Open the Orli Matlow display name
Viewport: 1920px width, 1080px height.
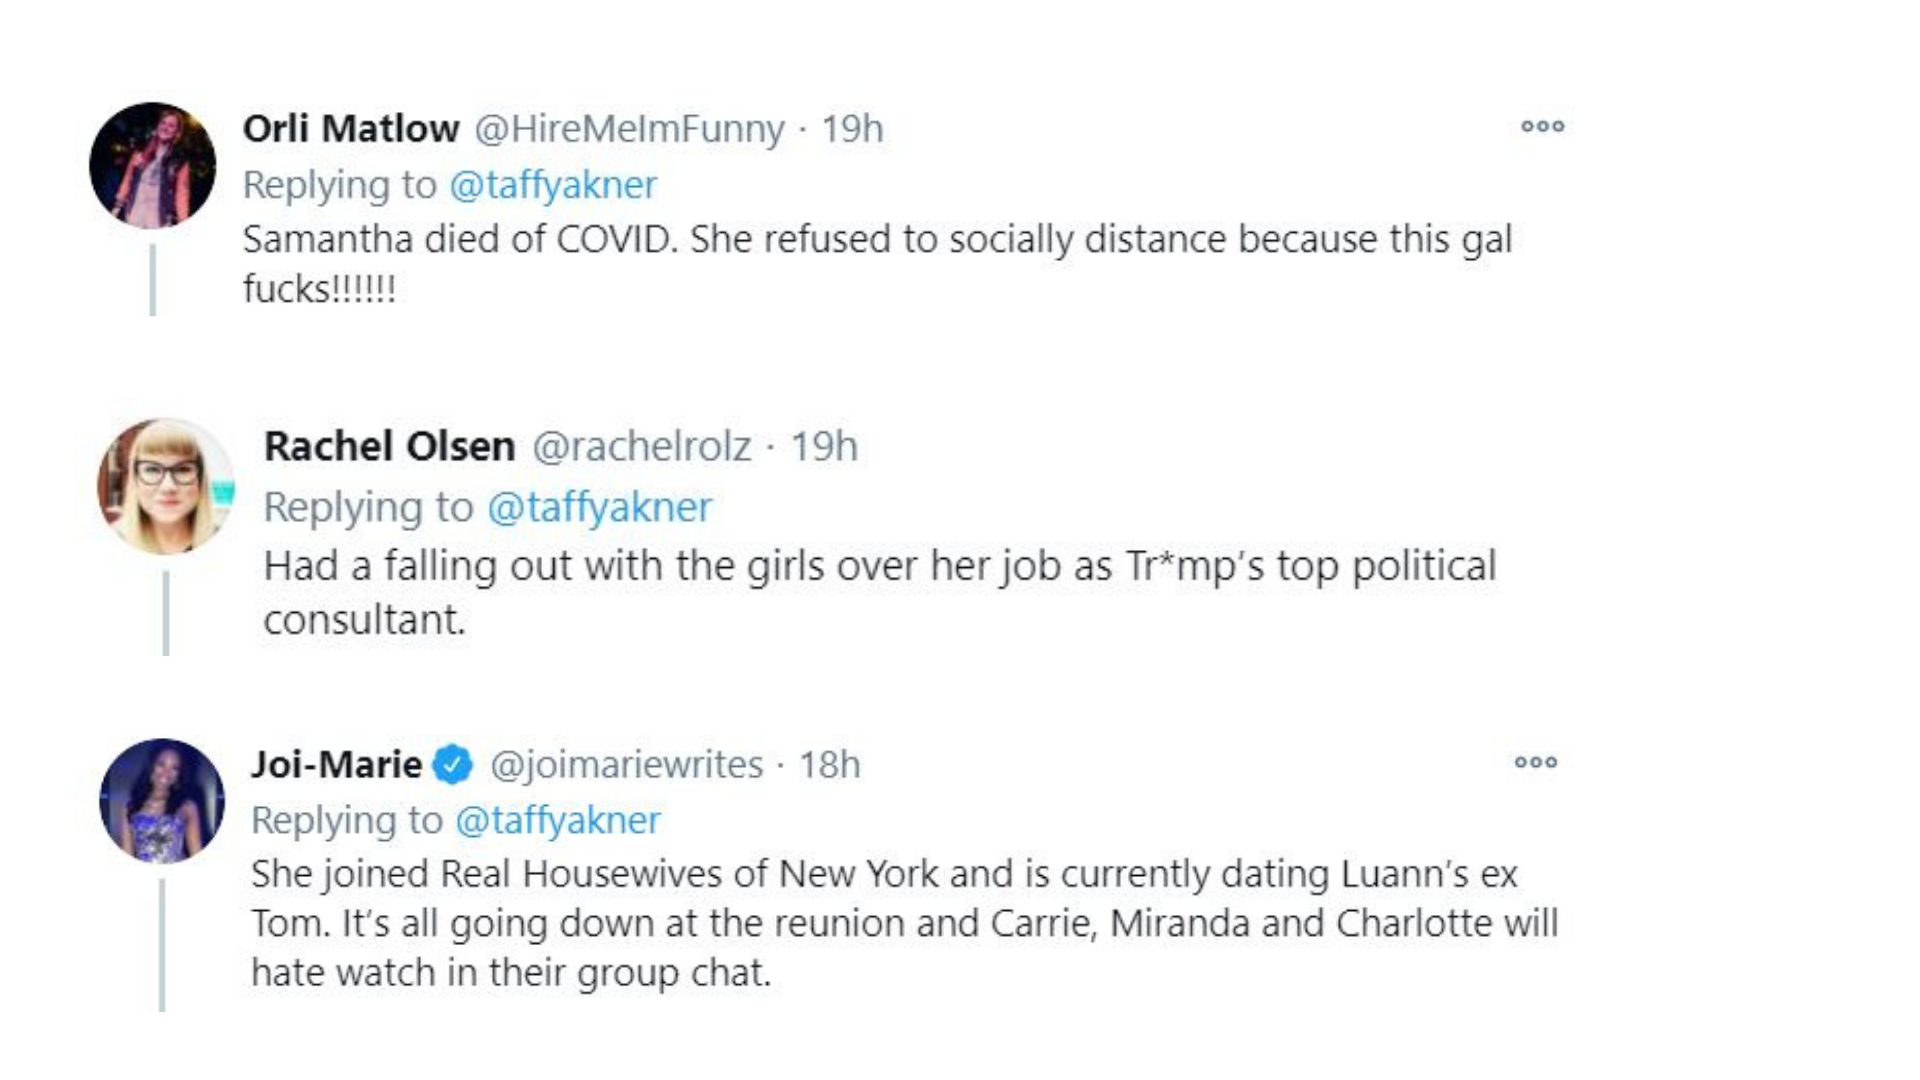click(x=350, y=129)
